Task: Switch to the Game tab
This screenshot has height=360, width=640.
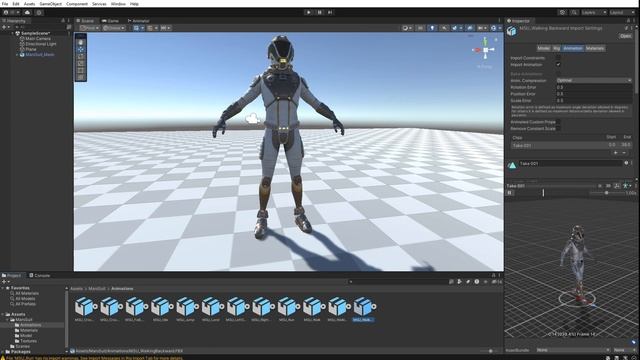Action: 111,21
